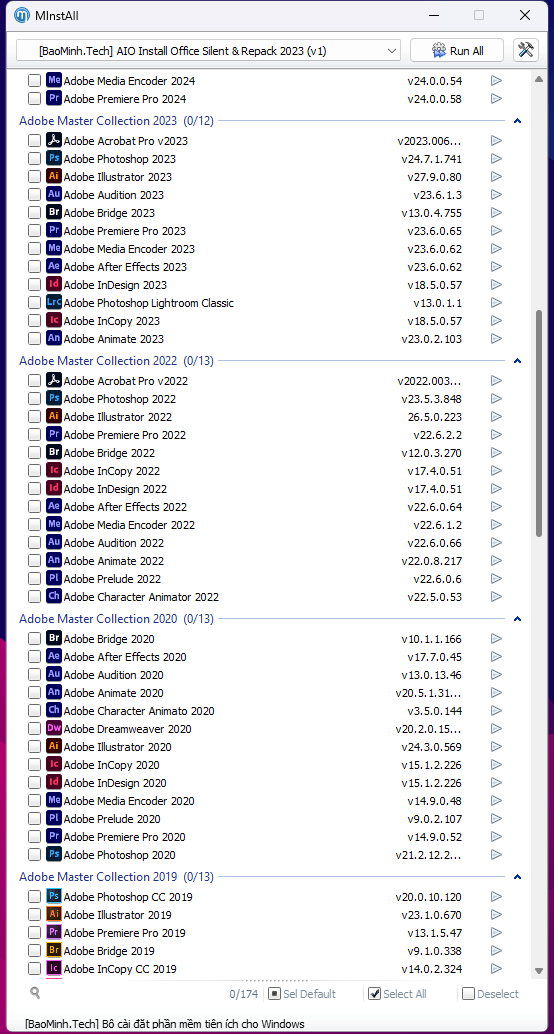Click the Adobe Animate 2023 An icon

[x=54, y=339]
